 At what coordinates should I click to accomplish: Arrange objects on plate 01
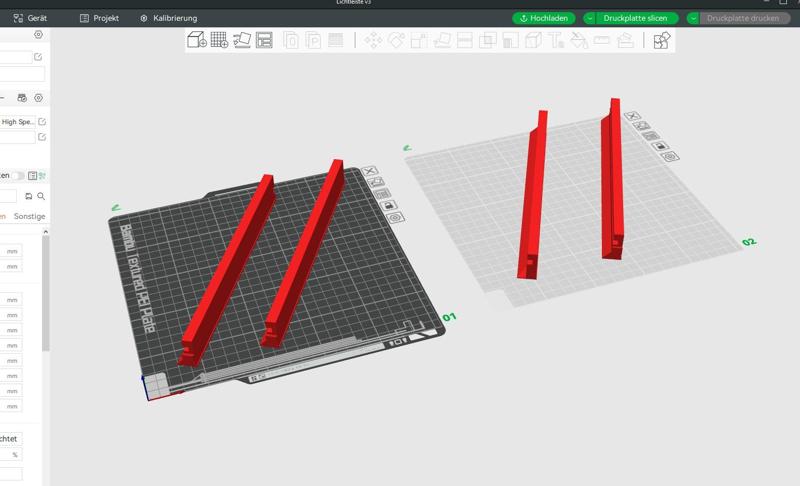point(382,194)
